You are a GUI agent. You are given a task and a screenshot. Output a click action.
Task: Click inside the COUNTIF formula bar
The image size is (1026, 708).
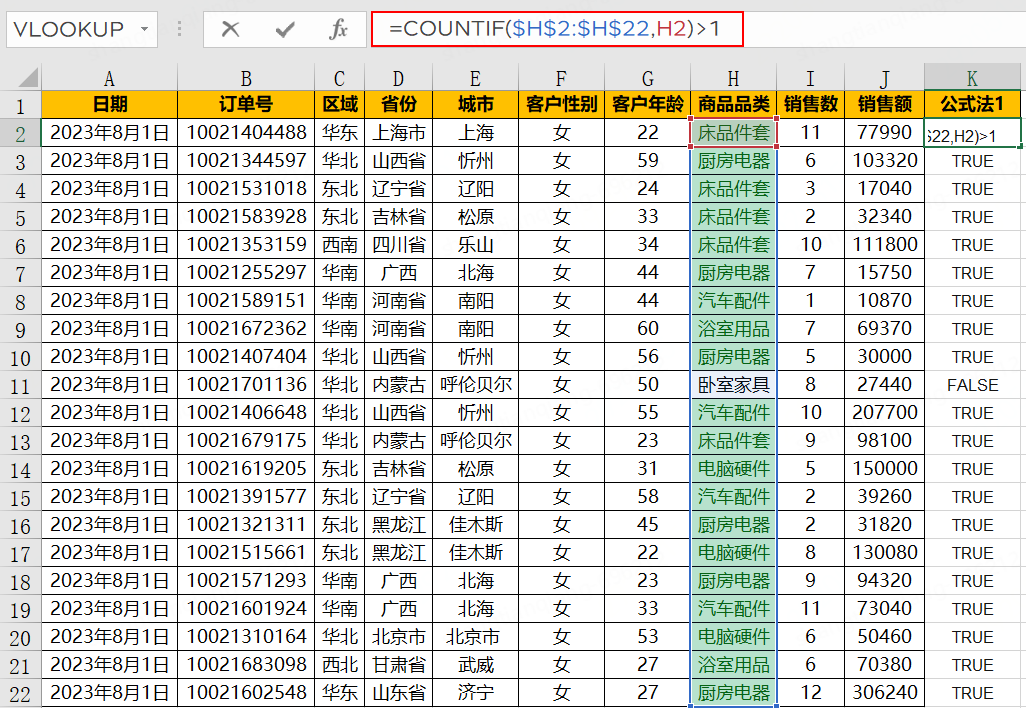pos(555,30)
